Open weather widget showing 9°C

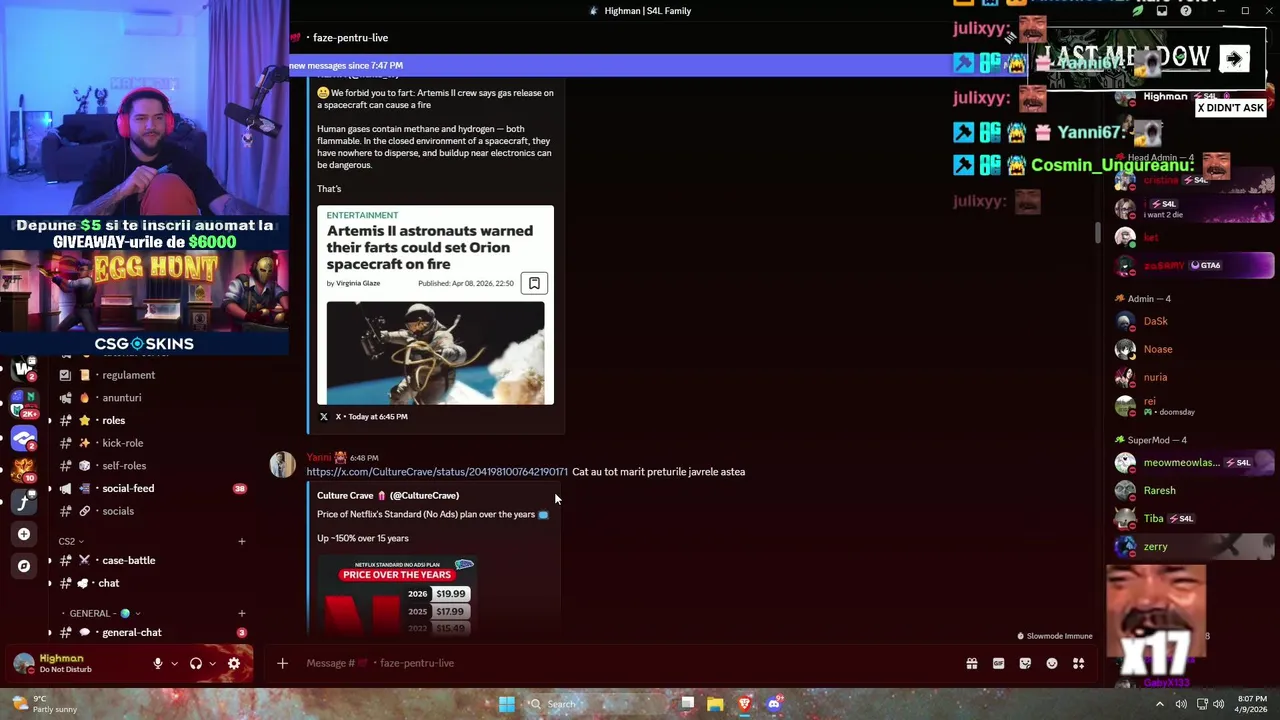click(x=42, y=704)
